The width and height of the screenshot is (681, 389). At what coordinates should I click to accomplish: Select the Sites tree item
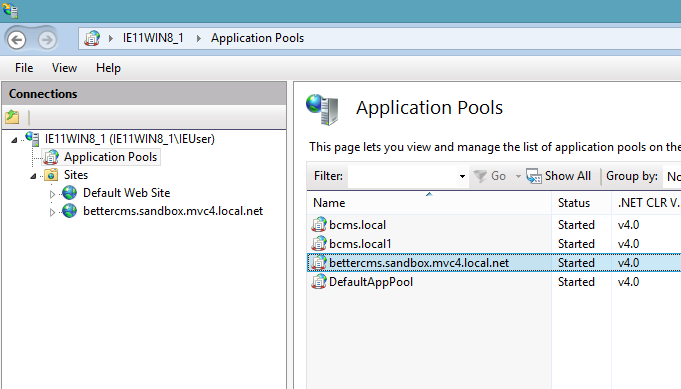coord(76,175)
